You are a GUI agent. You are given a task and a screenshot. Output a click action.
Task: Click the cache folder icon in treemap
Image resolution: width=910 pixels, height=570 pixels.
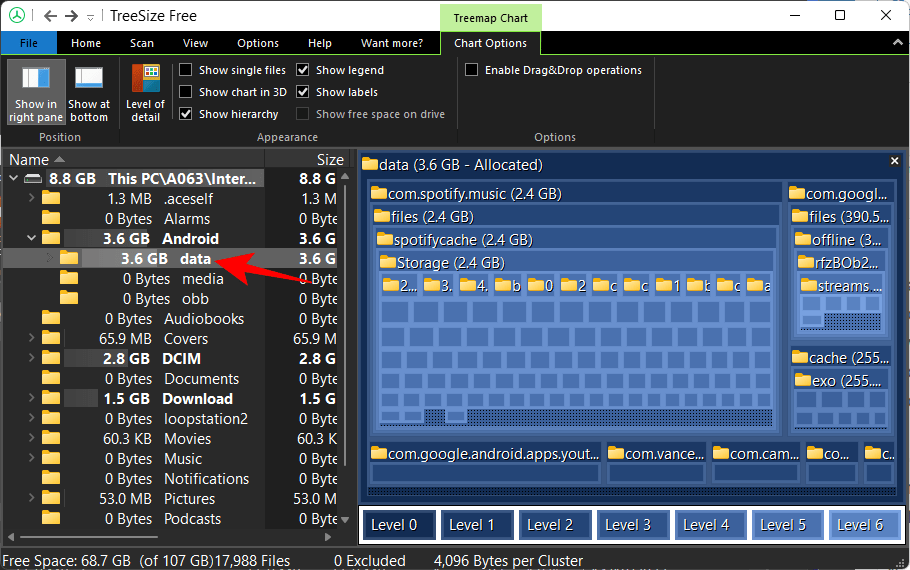[x=800, y=356]
